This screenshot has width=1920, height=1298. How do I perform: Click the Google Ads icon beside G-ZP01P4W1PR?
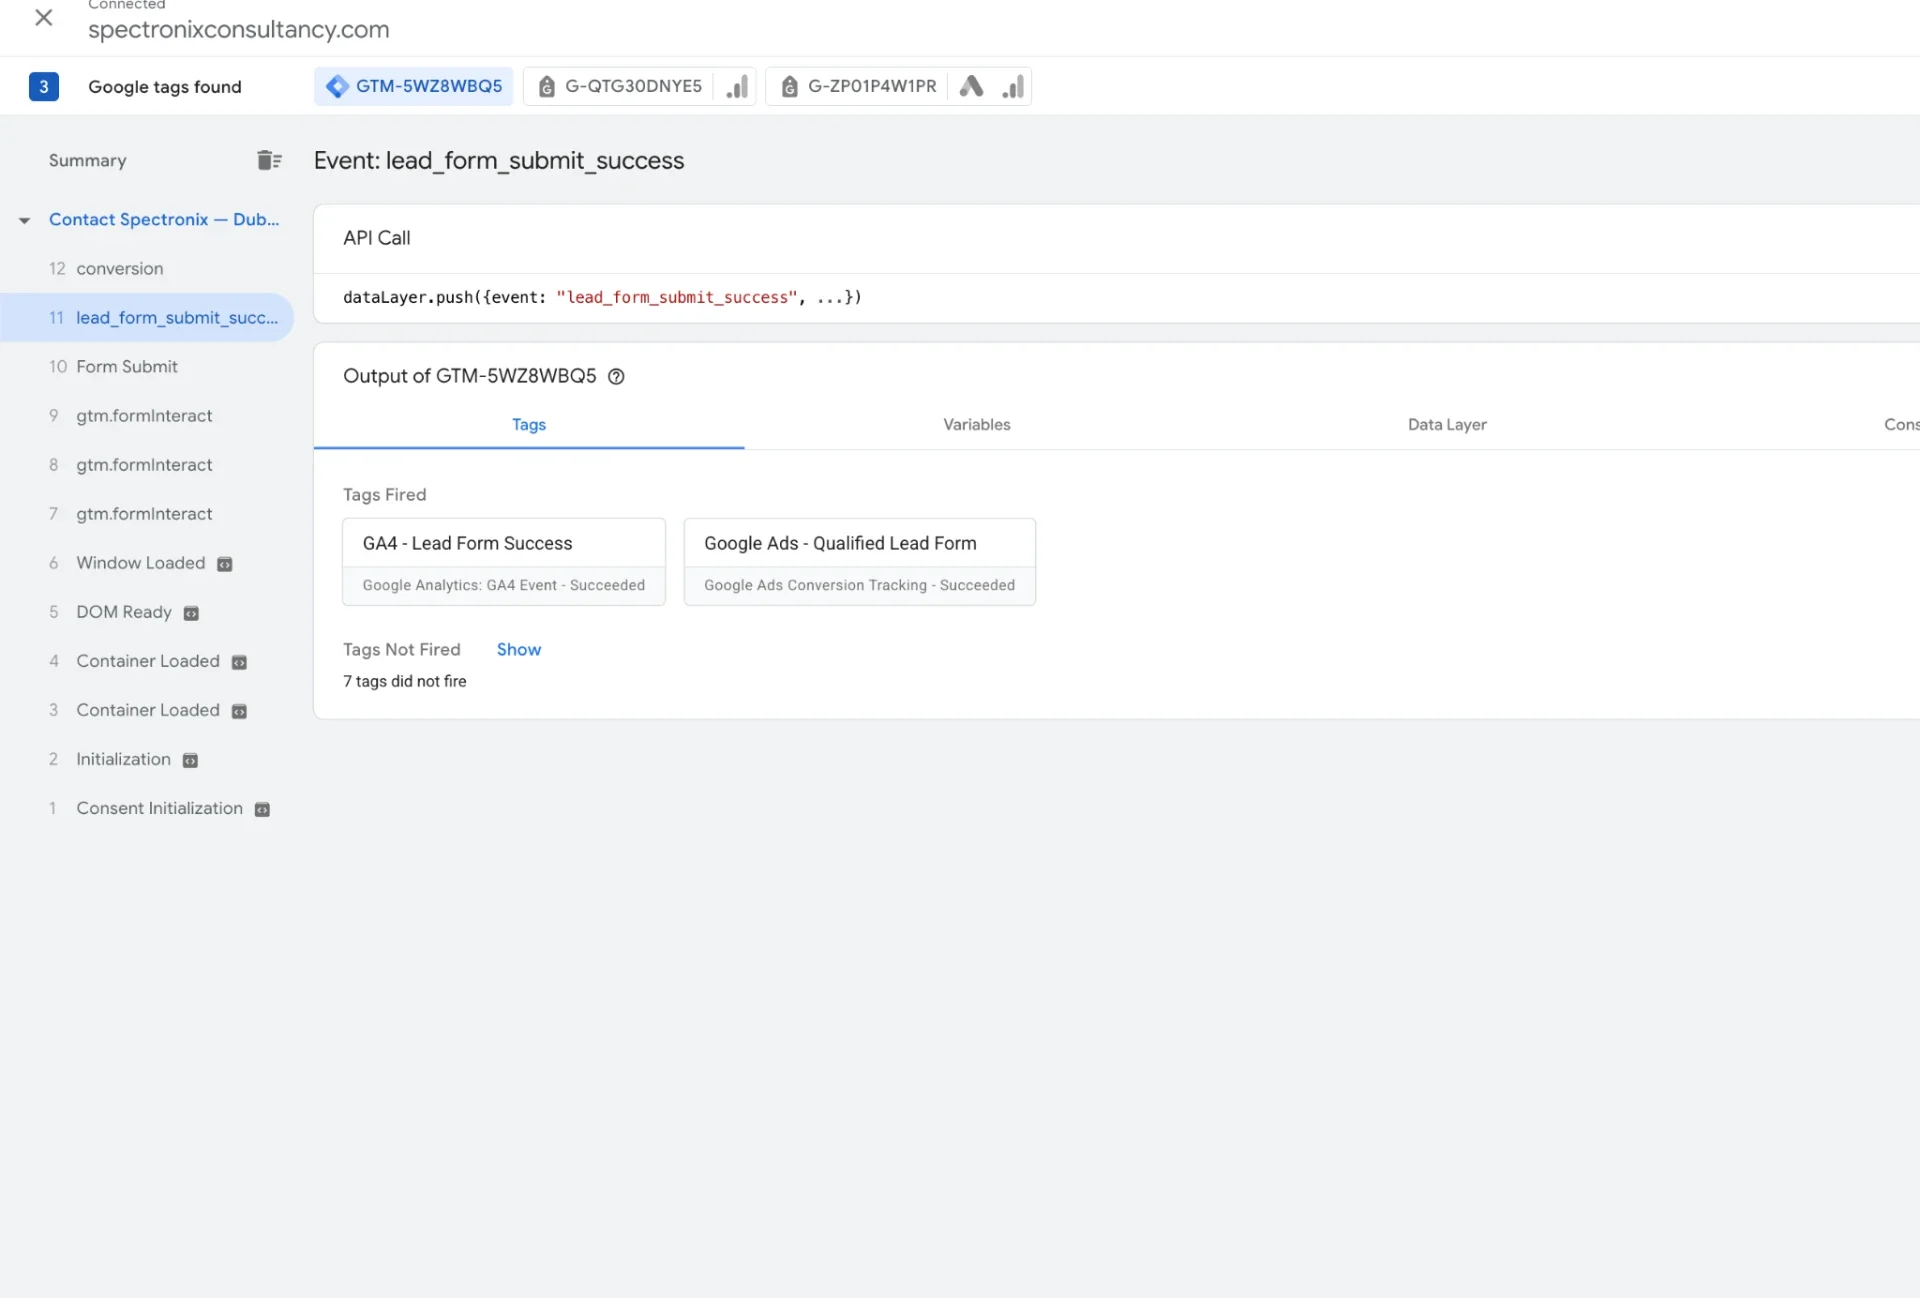971,86
